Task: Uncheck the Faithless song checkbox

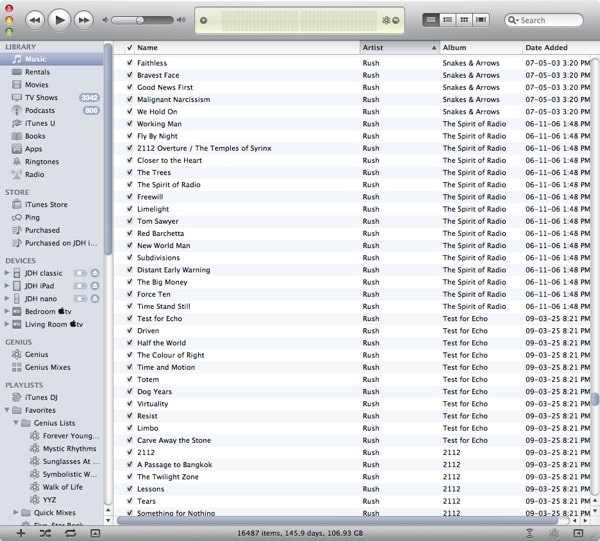Action: pyautogui.click(x=130, y=62)
